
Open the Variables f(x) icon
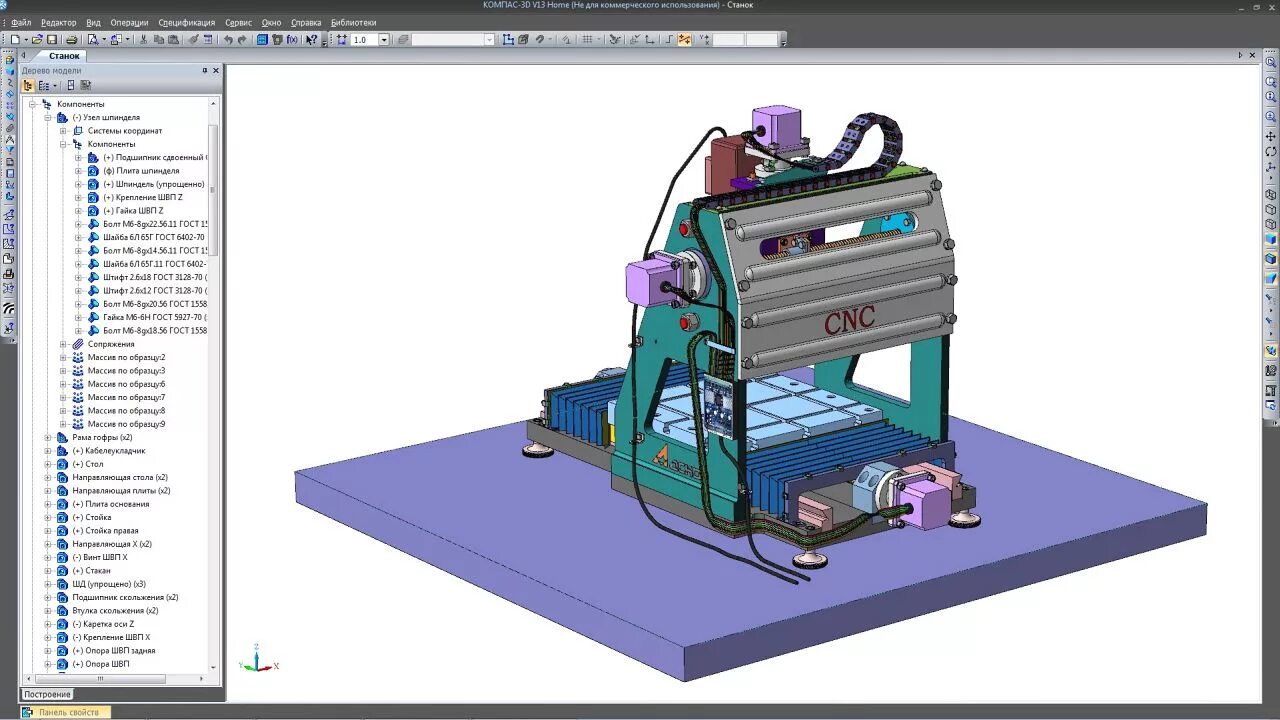(x=292, y=40)
